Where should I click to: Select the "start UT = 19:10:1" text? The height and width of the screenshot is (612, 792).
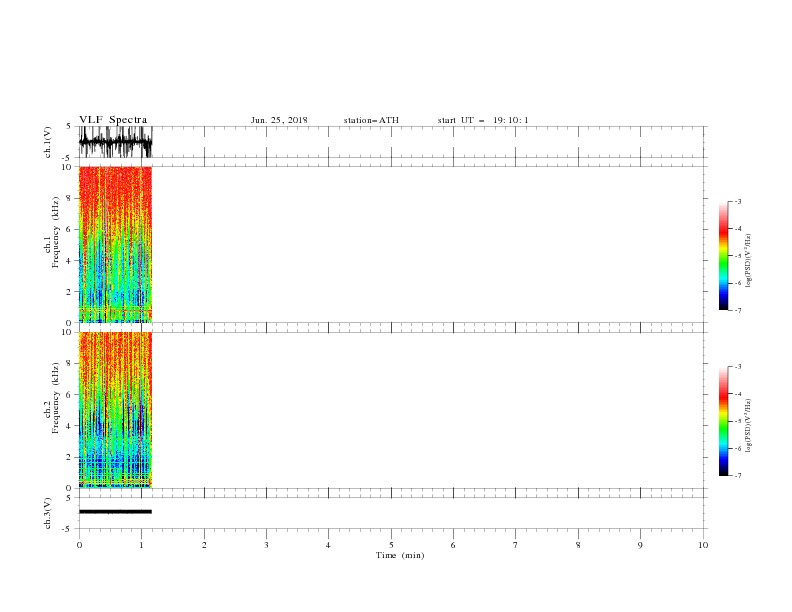(483, 120)
